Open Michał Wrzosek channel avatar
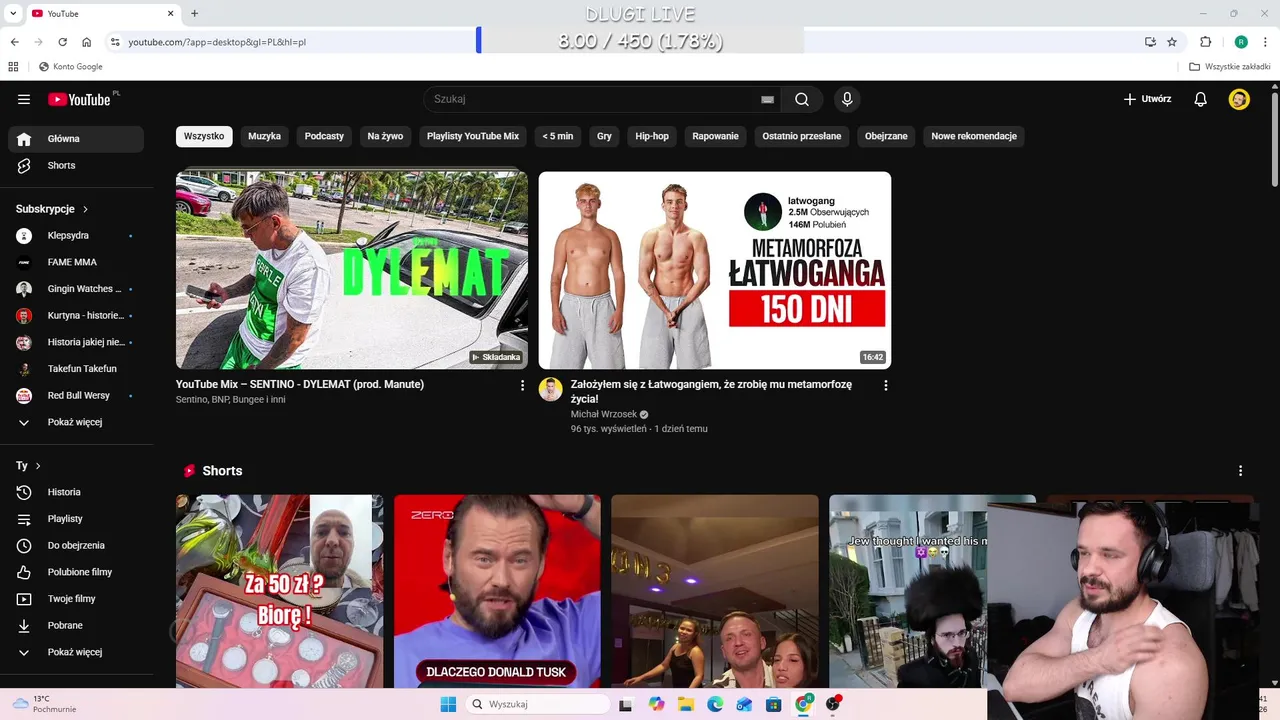This screenshot has height=720, width=1280. pyautogui.click(x=551, y=389)
